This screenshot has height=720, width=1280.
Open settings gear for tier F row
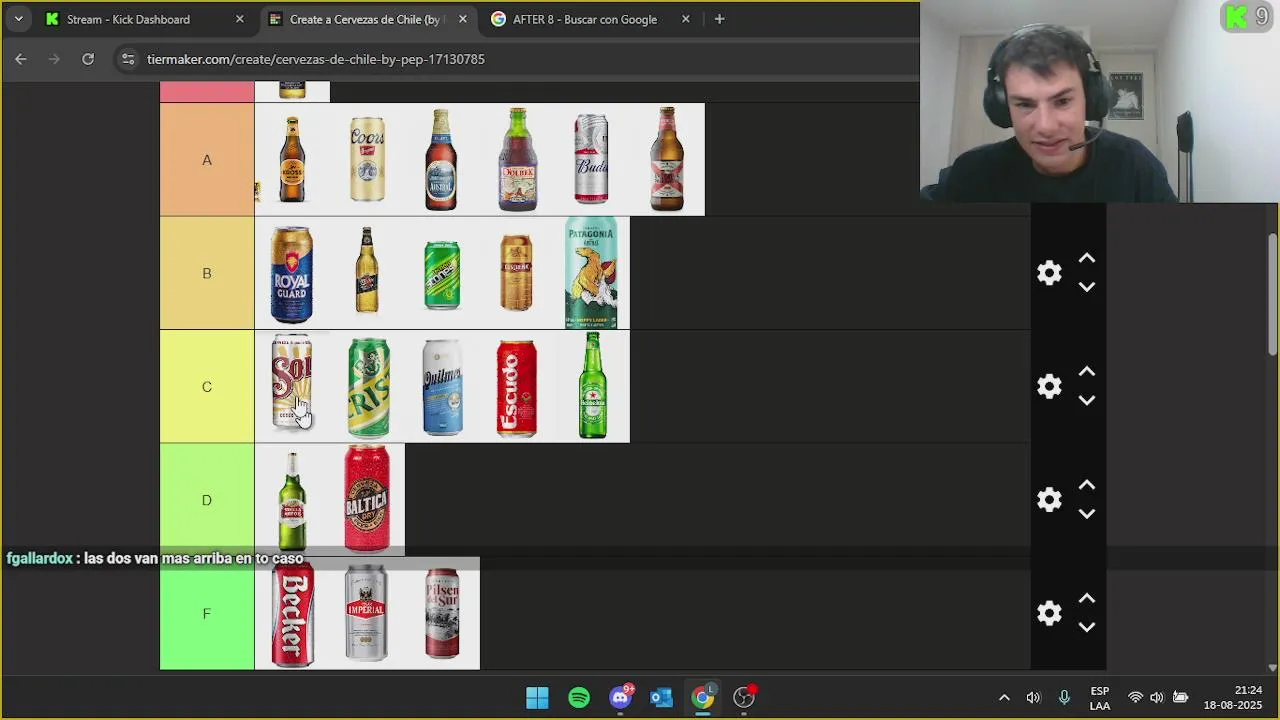tap(1049, 613)
